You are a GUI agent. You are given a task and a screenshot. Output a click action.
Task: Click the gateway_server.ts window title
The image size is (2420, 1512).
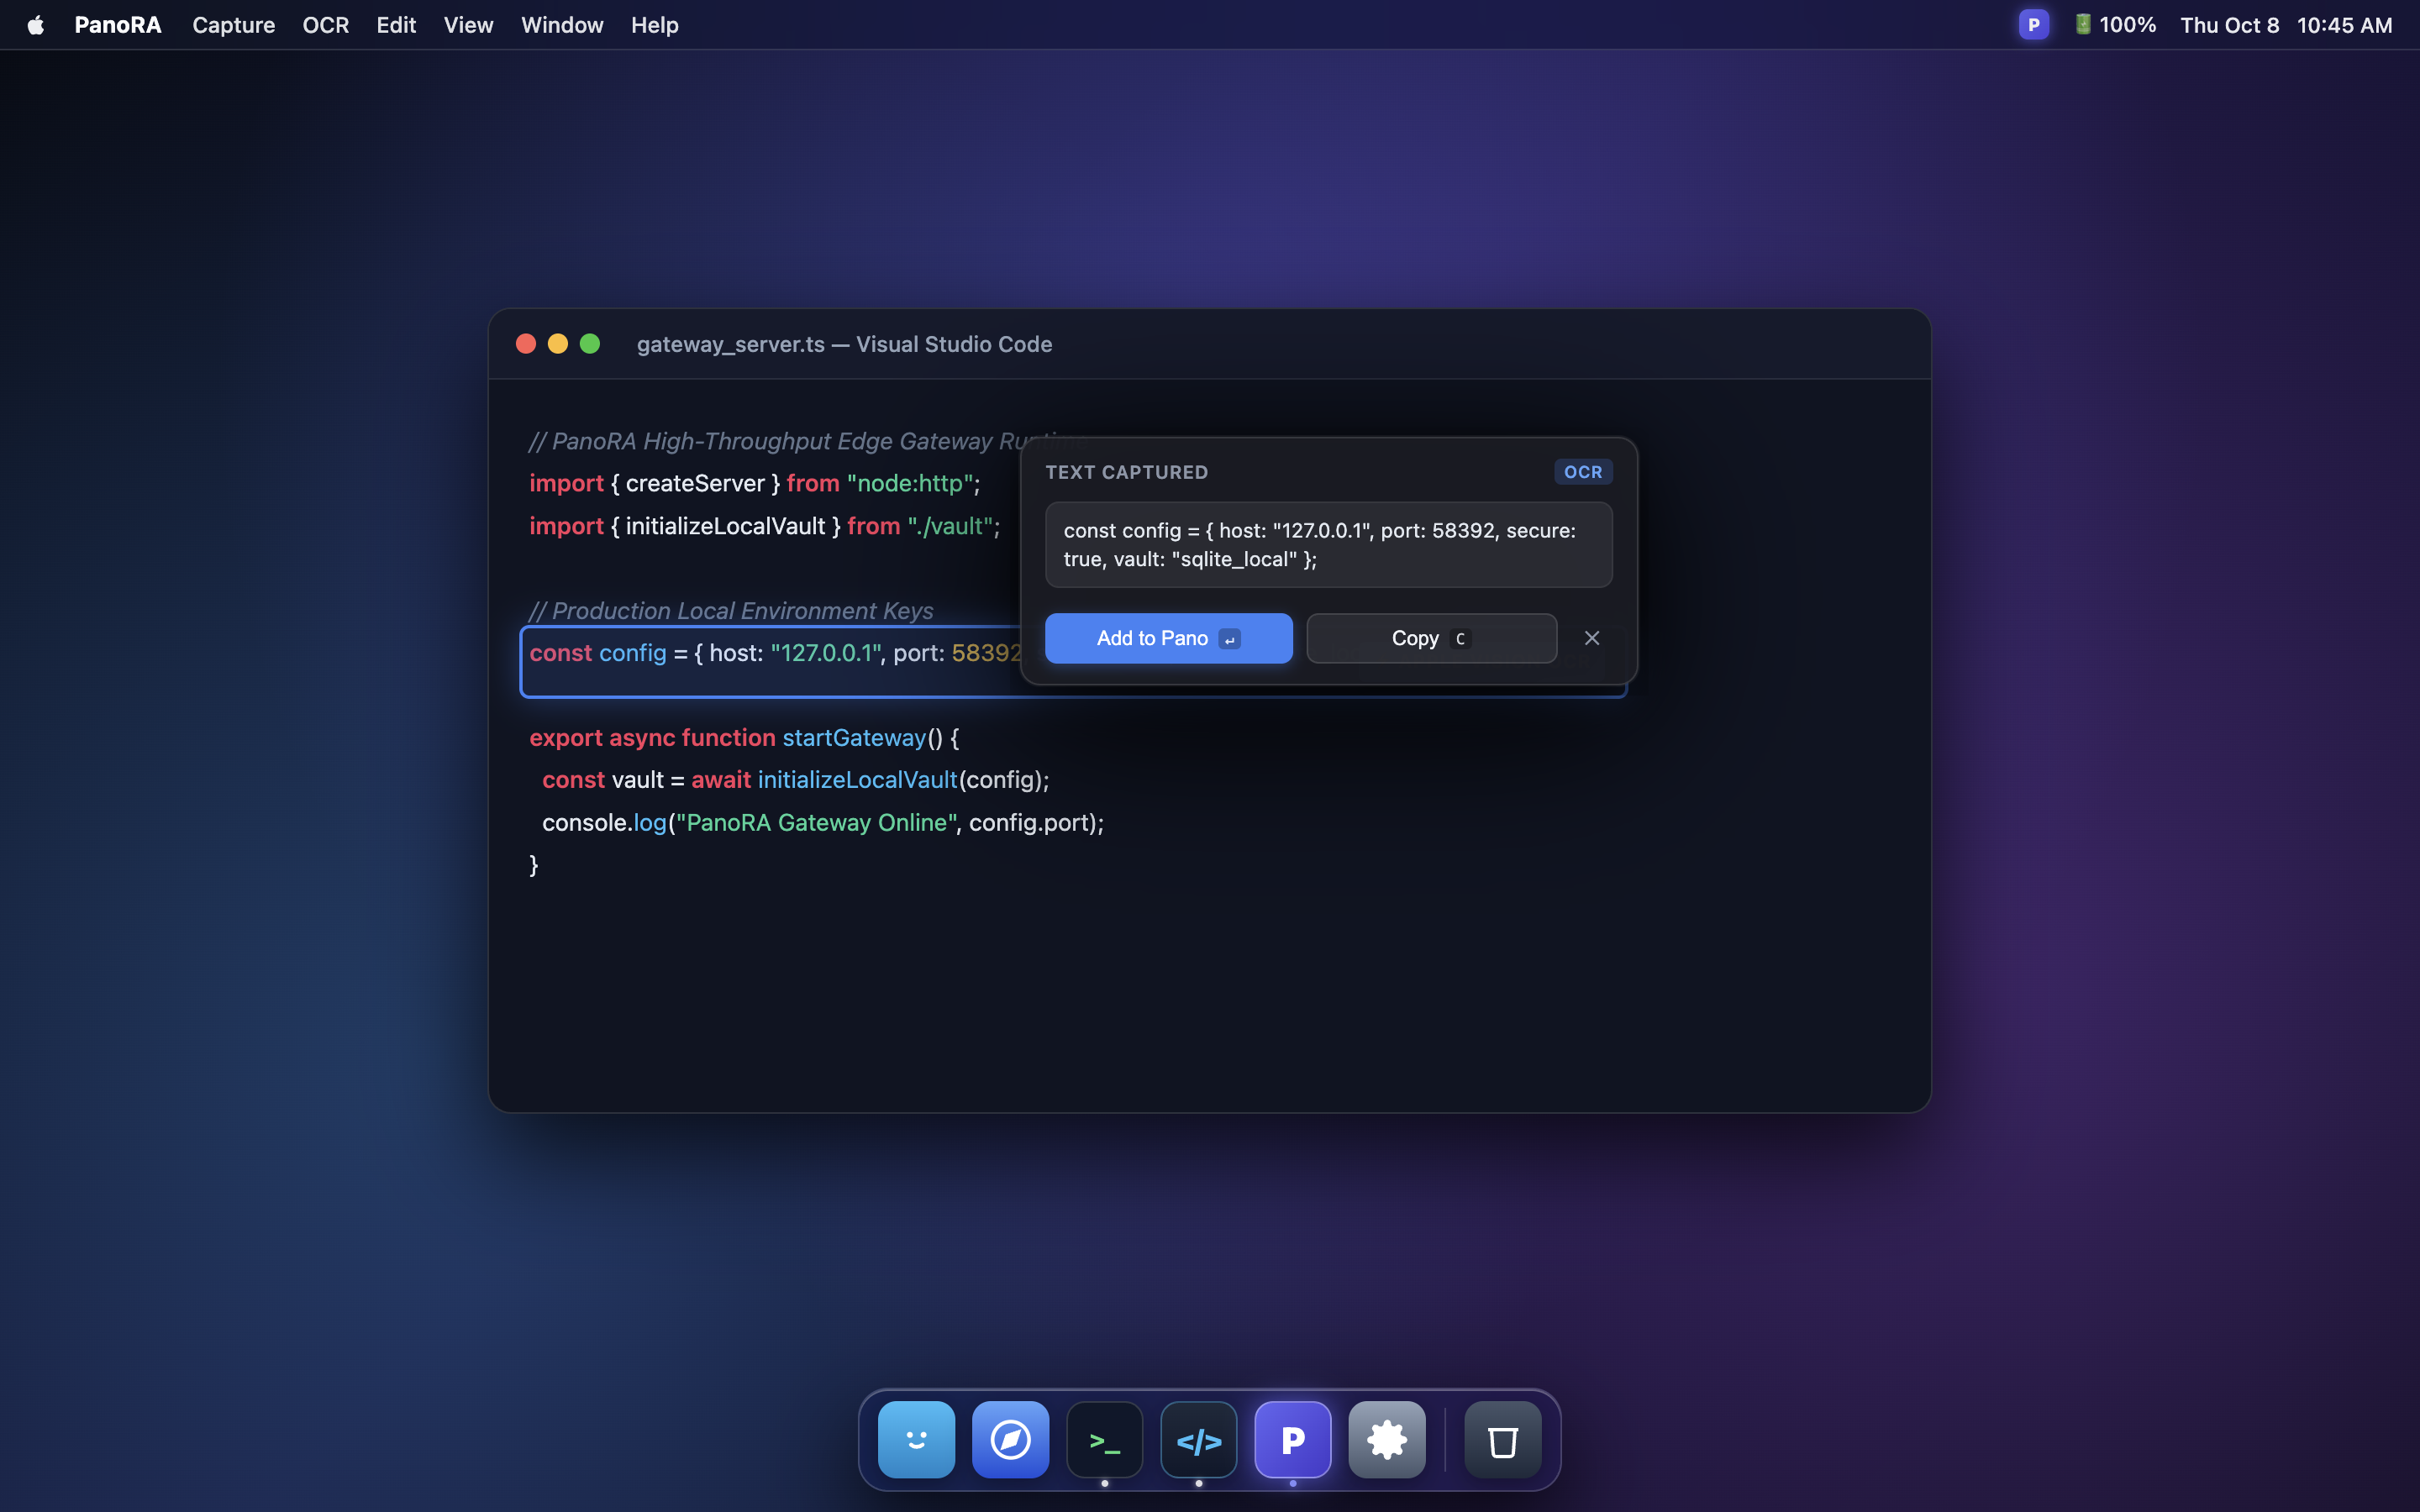844,344
